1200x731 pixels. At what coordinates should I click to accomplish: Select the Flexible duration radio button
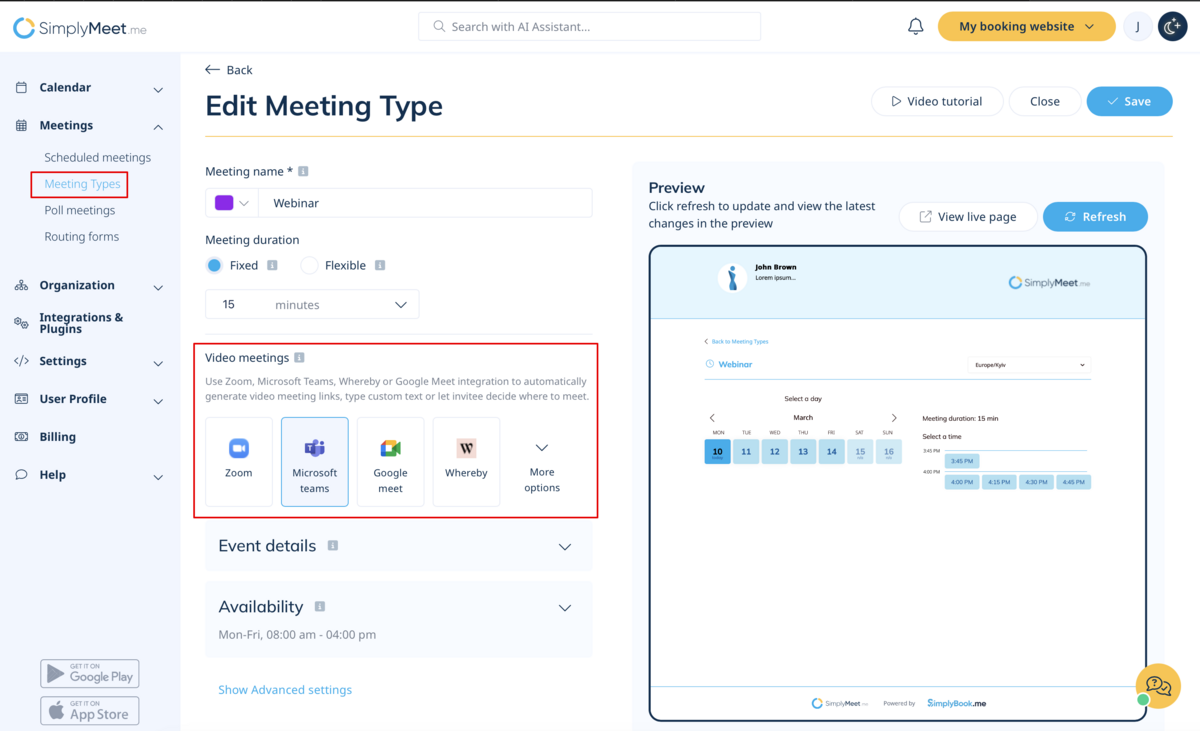click(309, 266)
